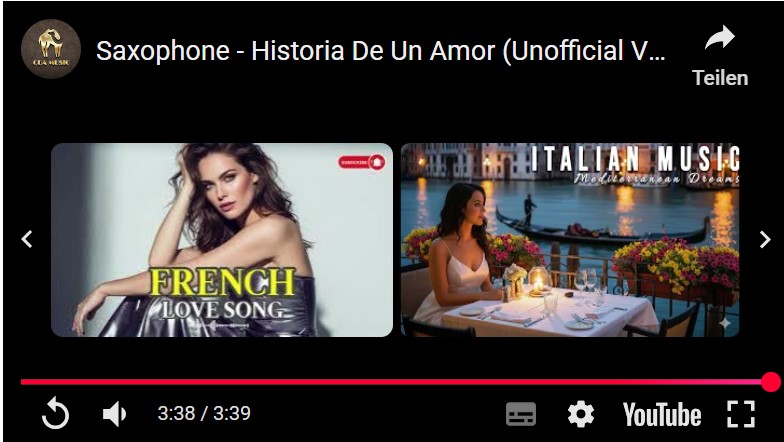Click the sparkle icon on Italian Music thumbnail
The width and height of the screenshot is (784, 442).
(x=725, y=323)
